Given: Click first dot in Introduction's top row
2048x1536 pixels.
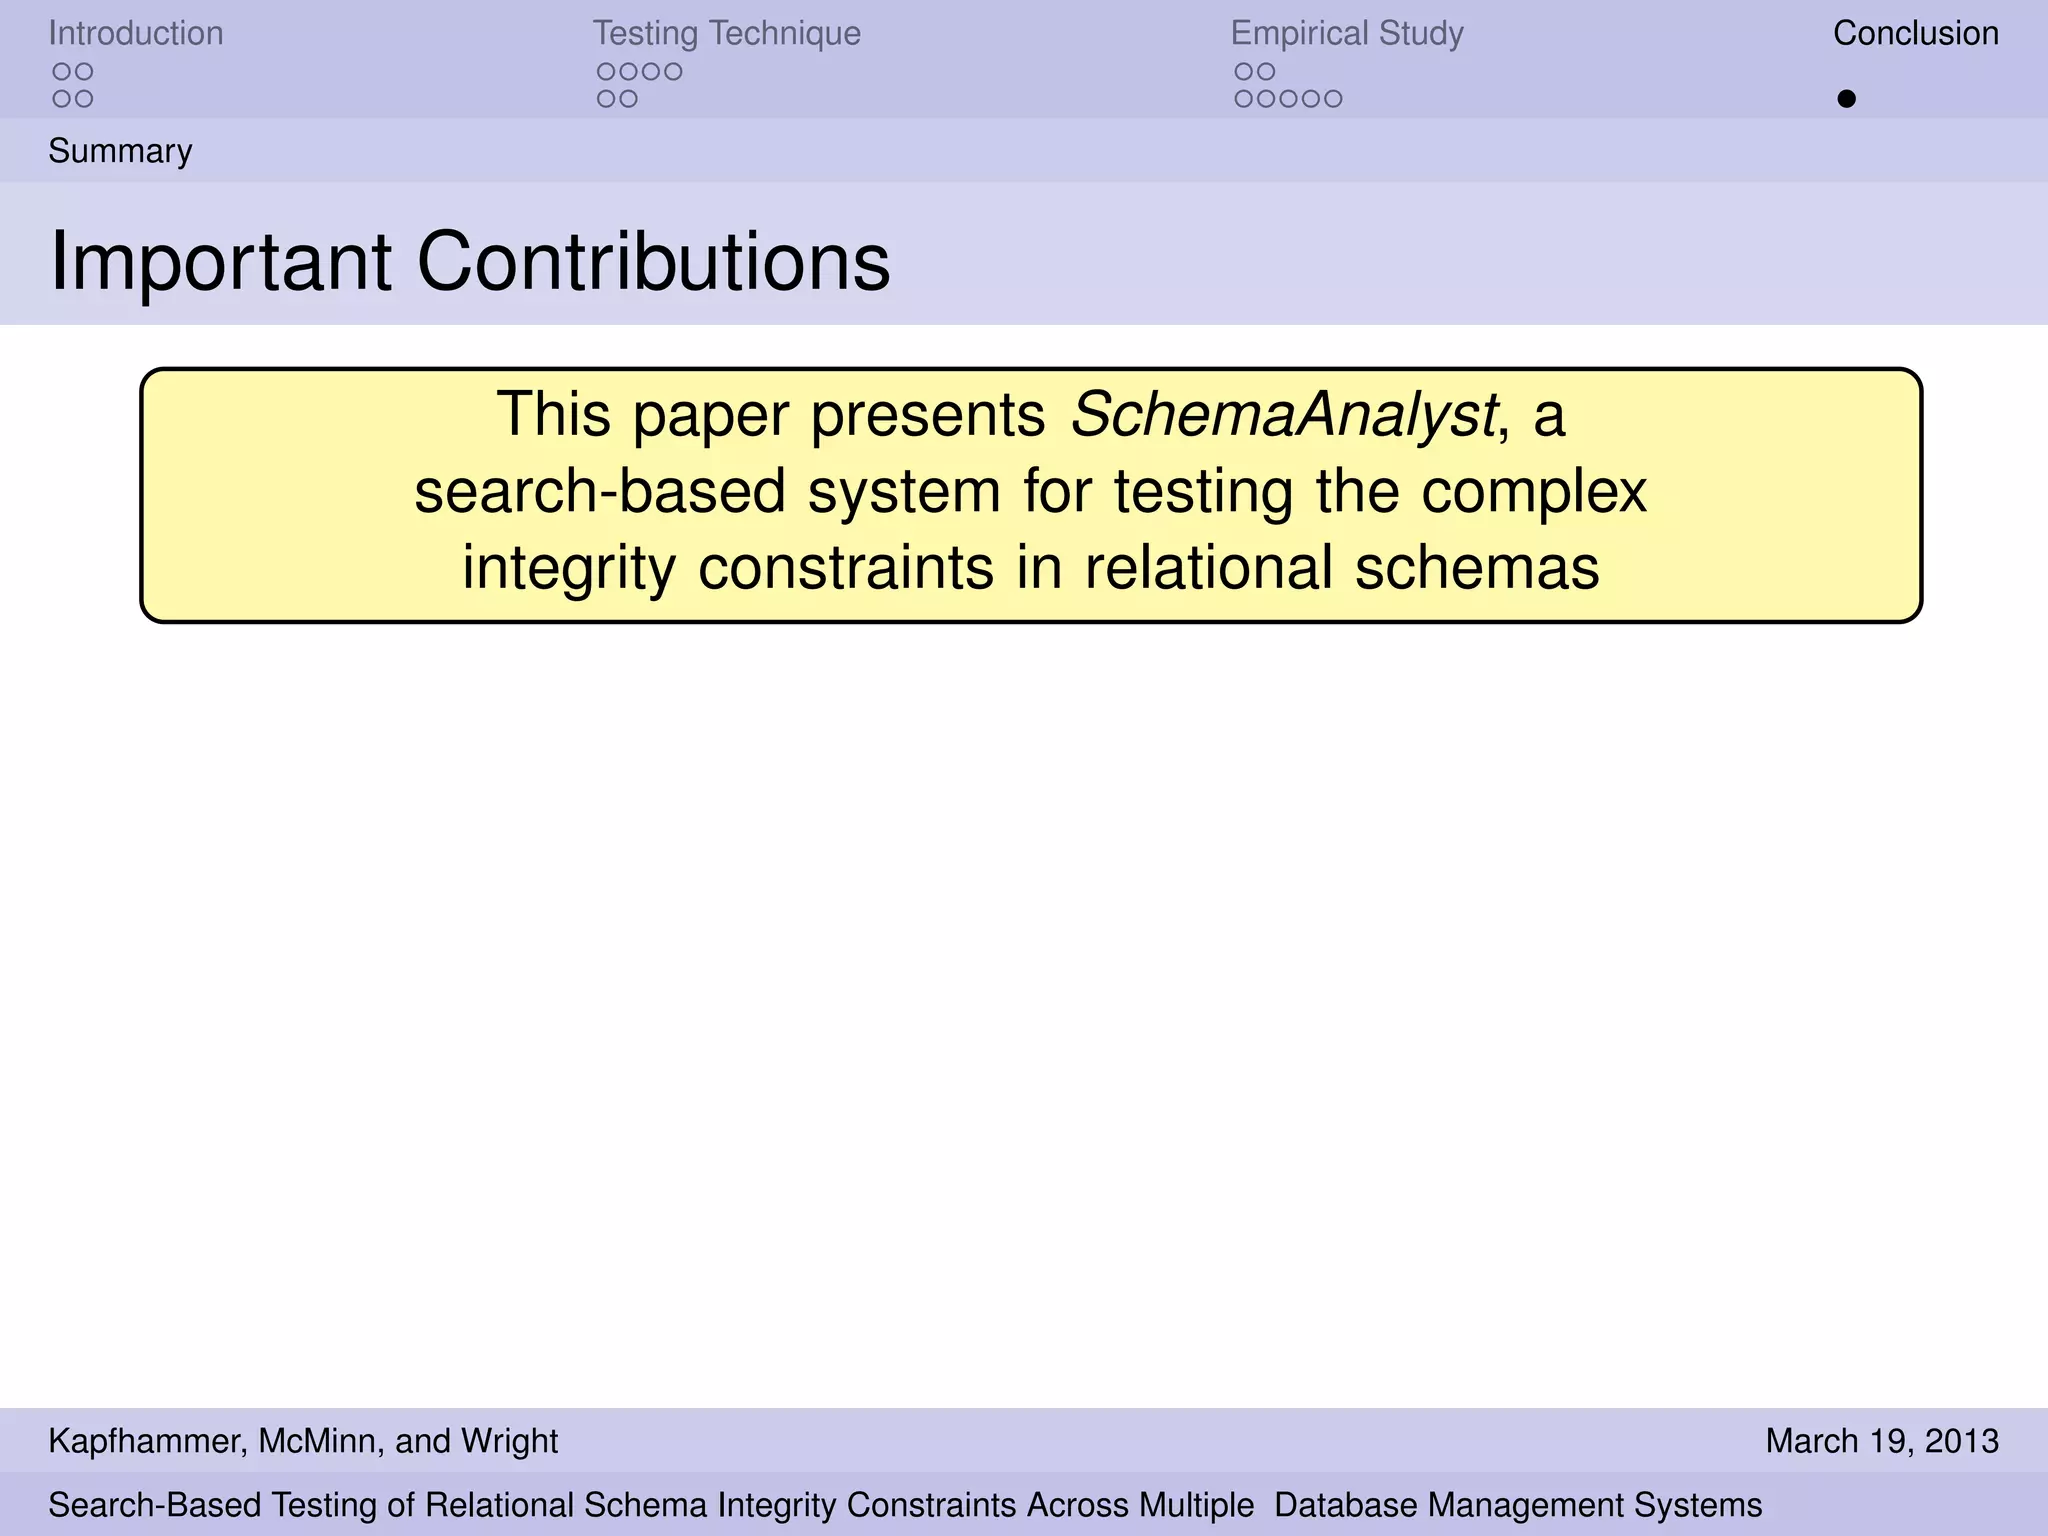Looking at the screenshot, I should click(62, 72).
